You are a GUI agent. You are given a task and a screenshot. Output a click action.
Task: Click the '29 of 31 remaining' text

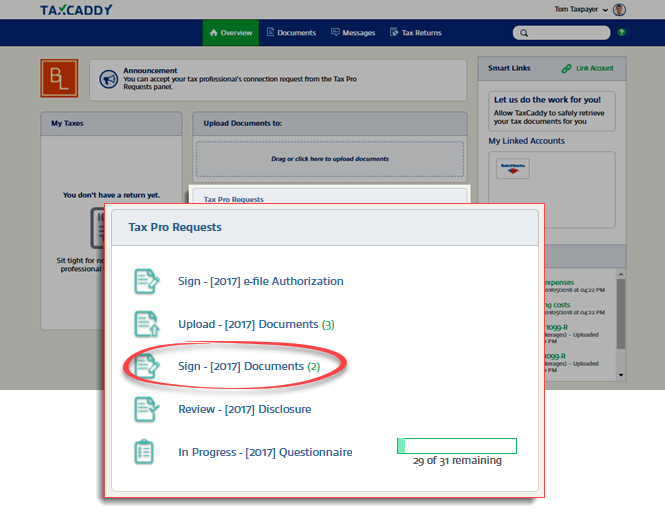(x=457, y=460)
